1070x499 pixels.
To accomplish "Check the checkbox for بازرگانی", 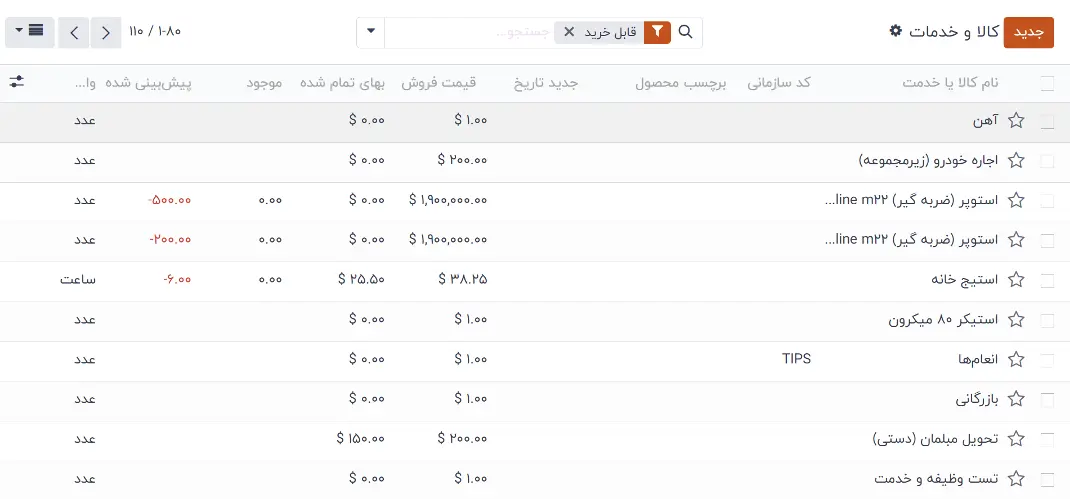I will click(x=1047, y=400).
